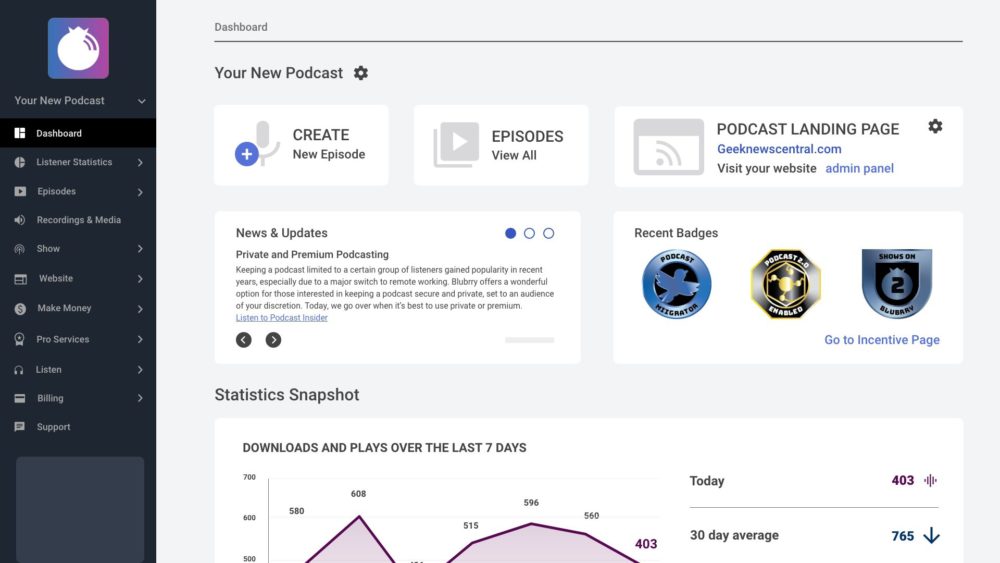
Task: Click the Podcast Landing Page RSS window icon
Action: point(668,147)
